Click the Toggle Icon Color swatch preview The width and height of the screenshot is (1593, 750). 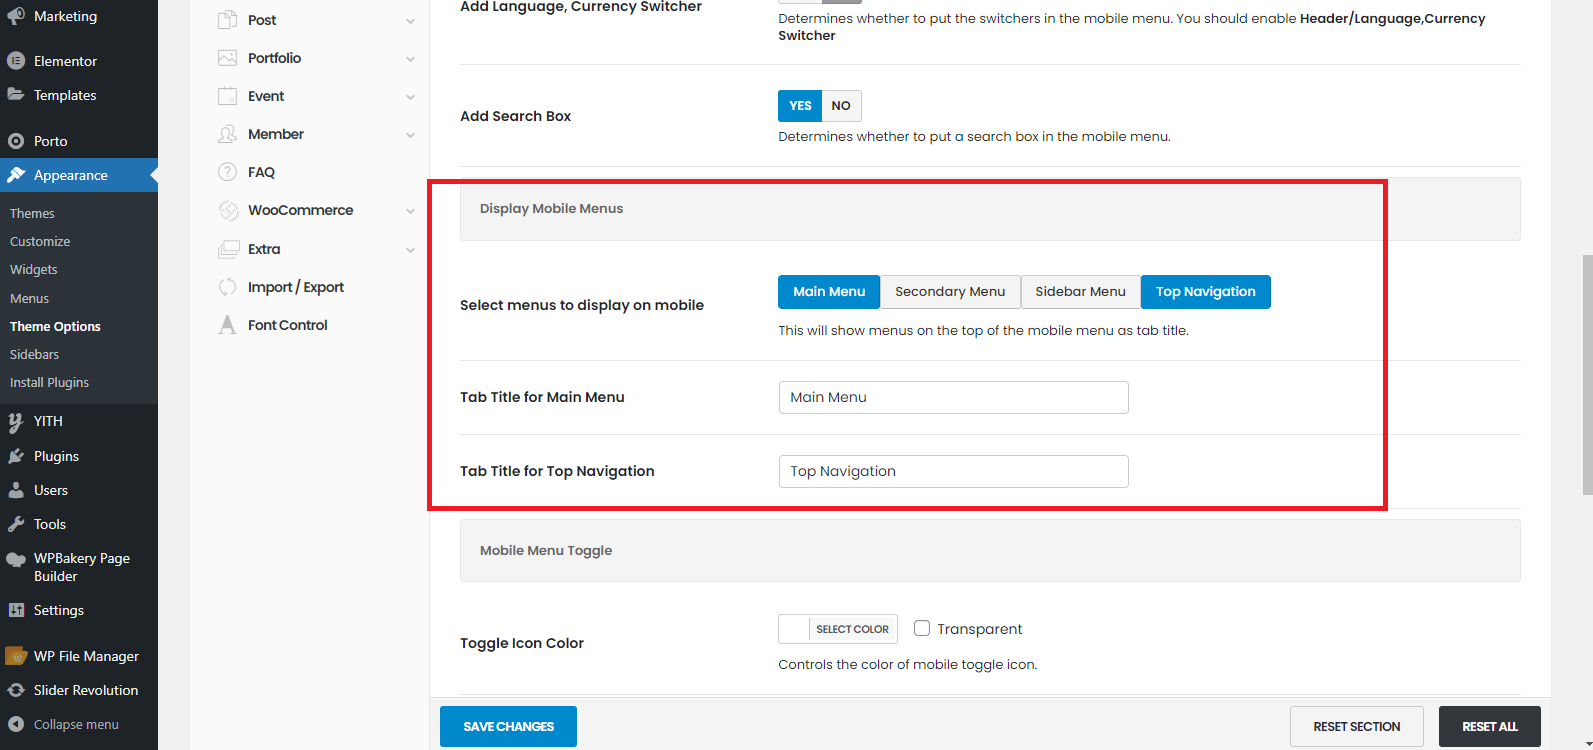[x=794, y=629]
